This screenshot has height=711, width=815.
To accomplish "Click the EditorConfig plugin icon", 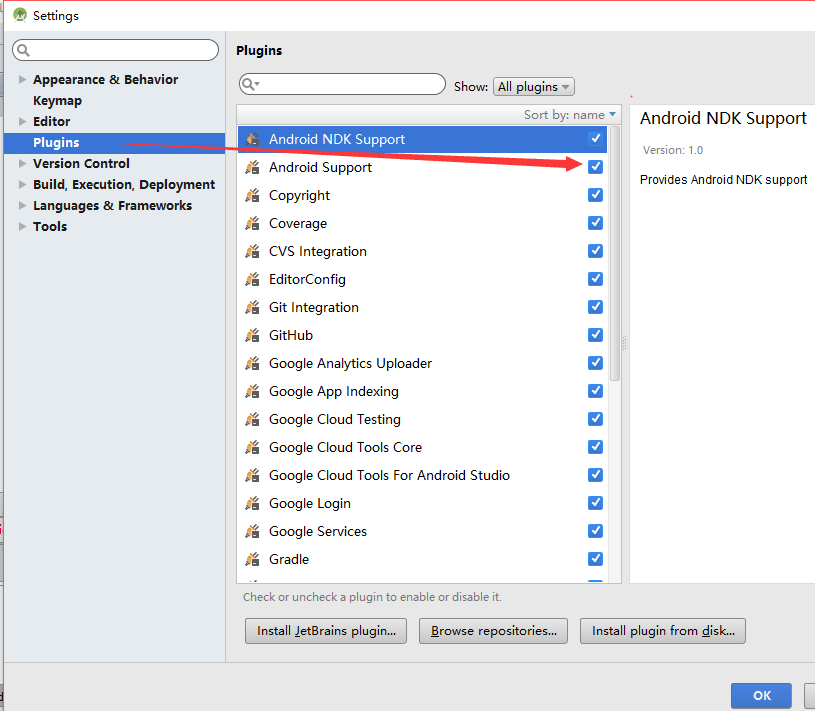I will tap(252, 280).
